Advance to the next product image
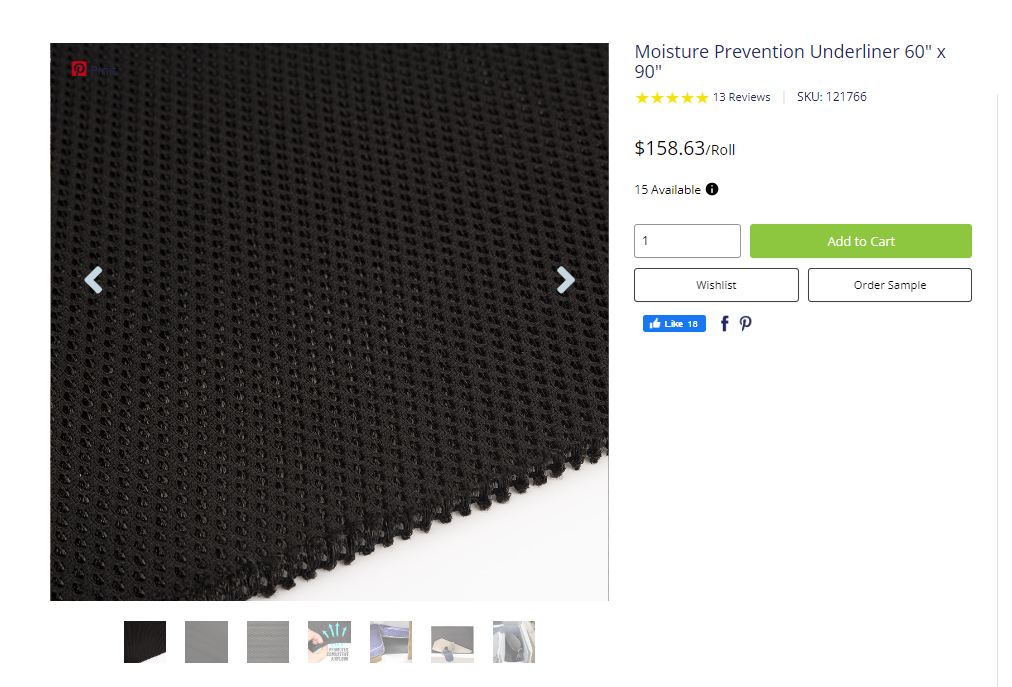The width and height of the screenshot is (1012, 687). [x=566, y=280]
